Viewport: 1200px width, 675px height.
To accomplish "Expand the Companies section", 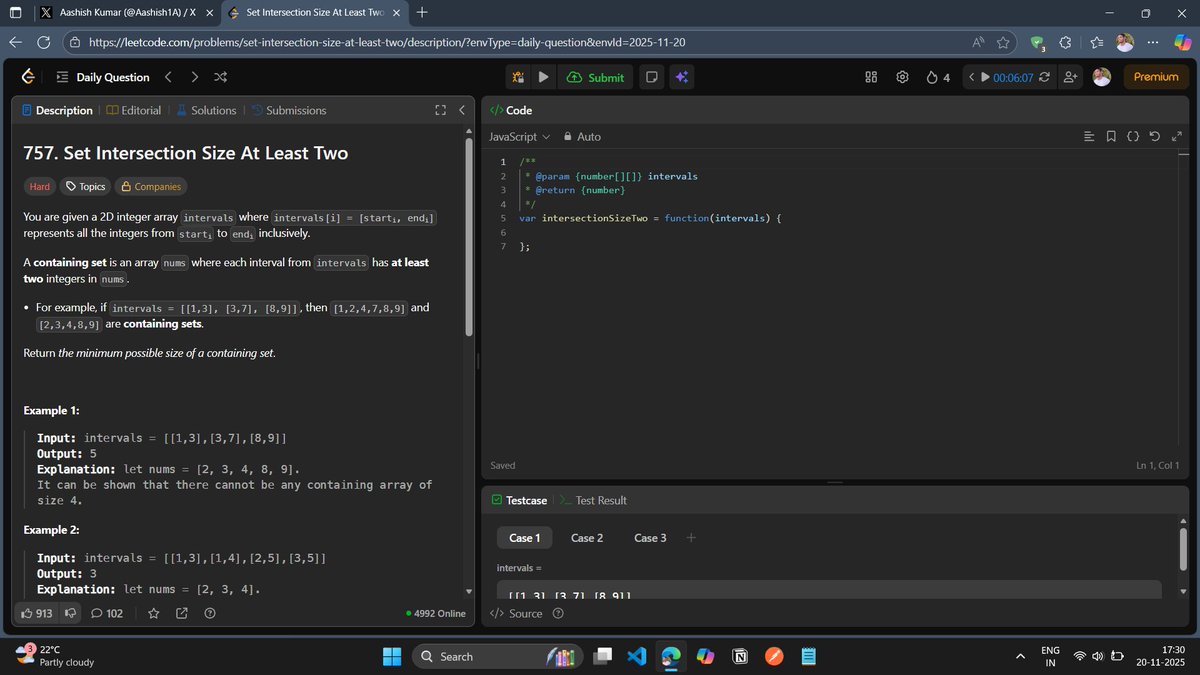I will pos(151,186).
